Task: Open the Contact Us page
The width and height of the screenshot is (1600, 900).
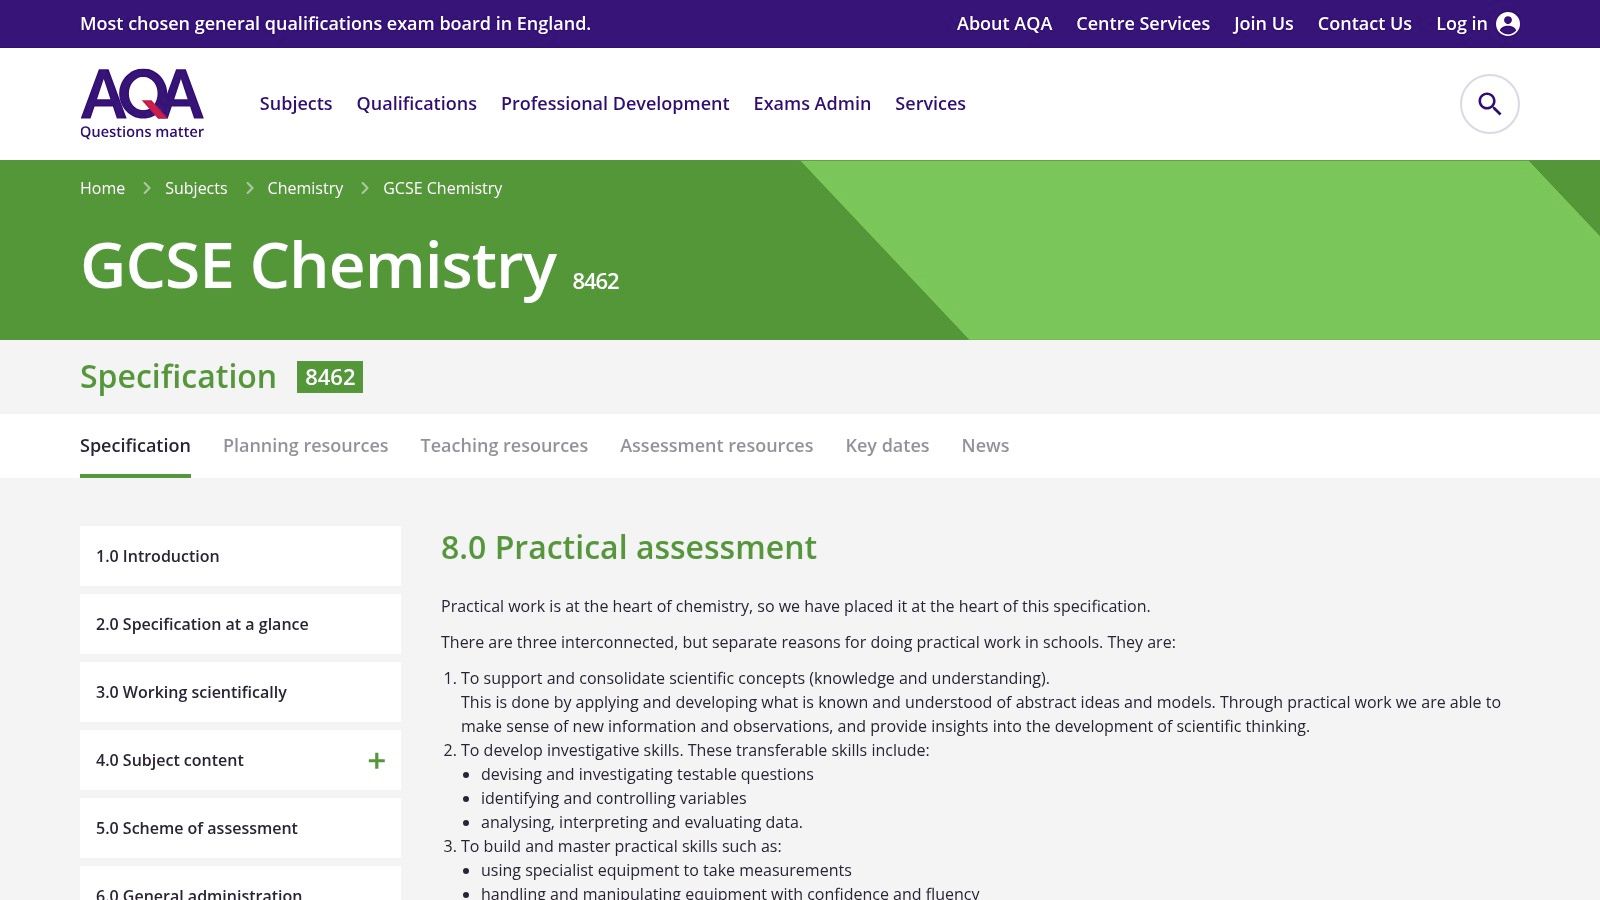Action: click(1365, 24)
